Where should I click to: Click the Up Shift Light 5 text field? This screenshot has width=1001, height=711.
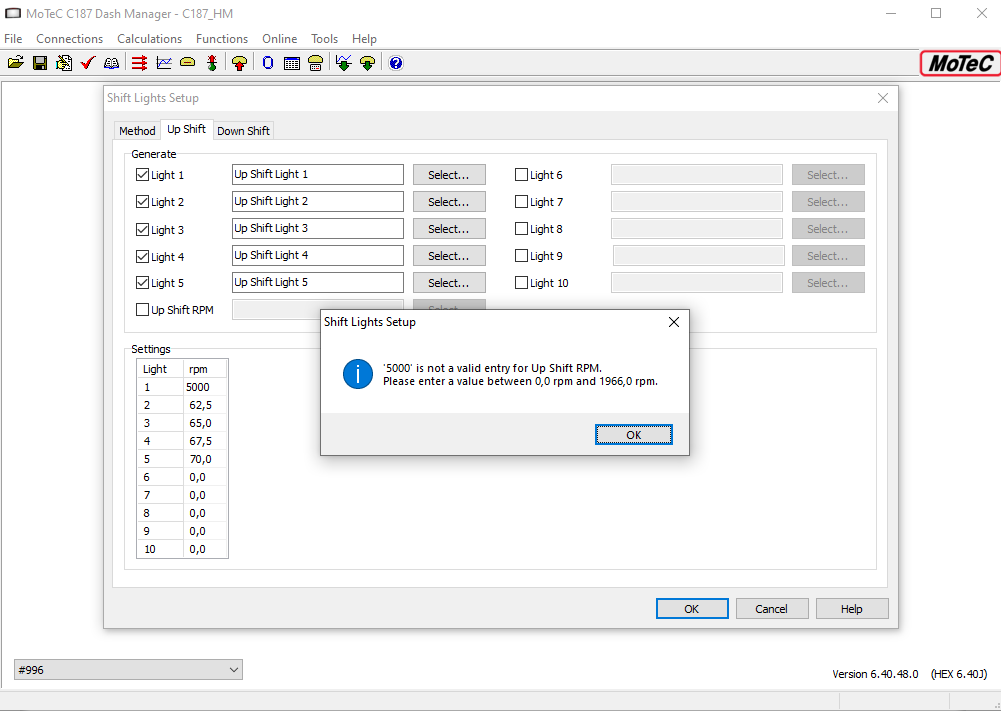point(318,282)
